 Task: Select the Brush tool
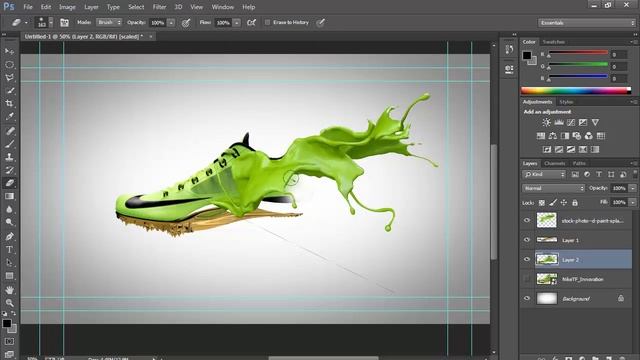9,144
